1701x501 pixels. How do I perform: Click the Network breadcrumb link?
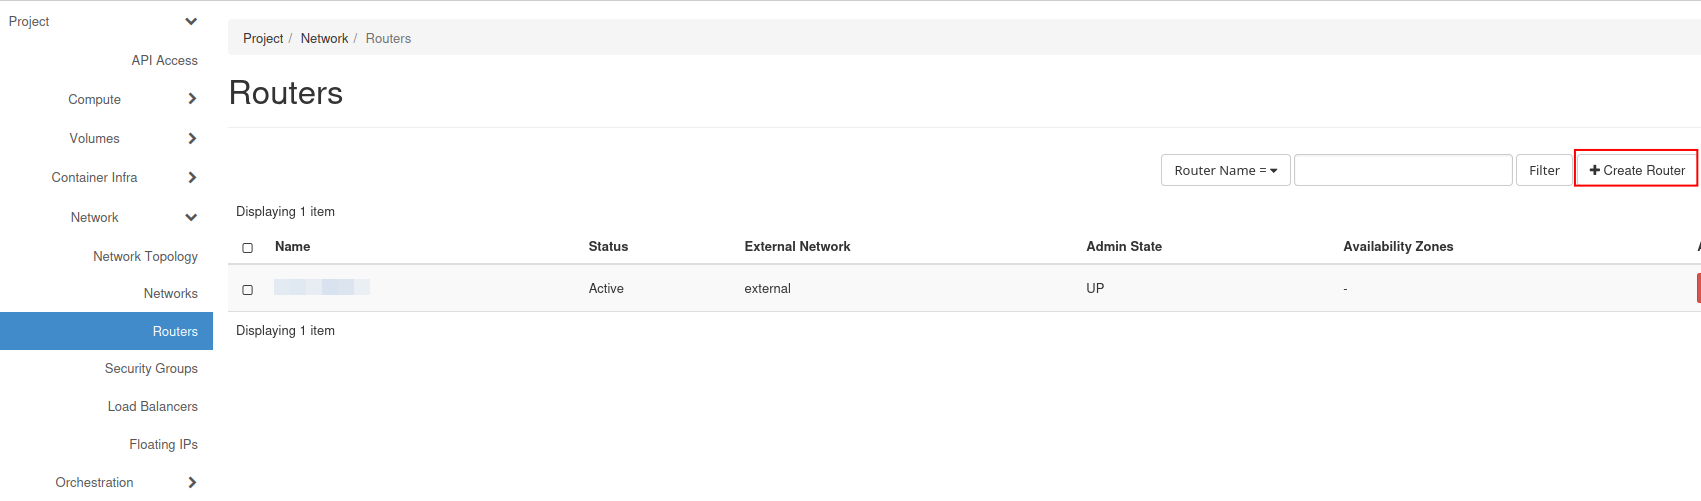point(324,38)
